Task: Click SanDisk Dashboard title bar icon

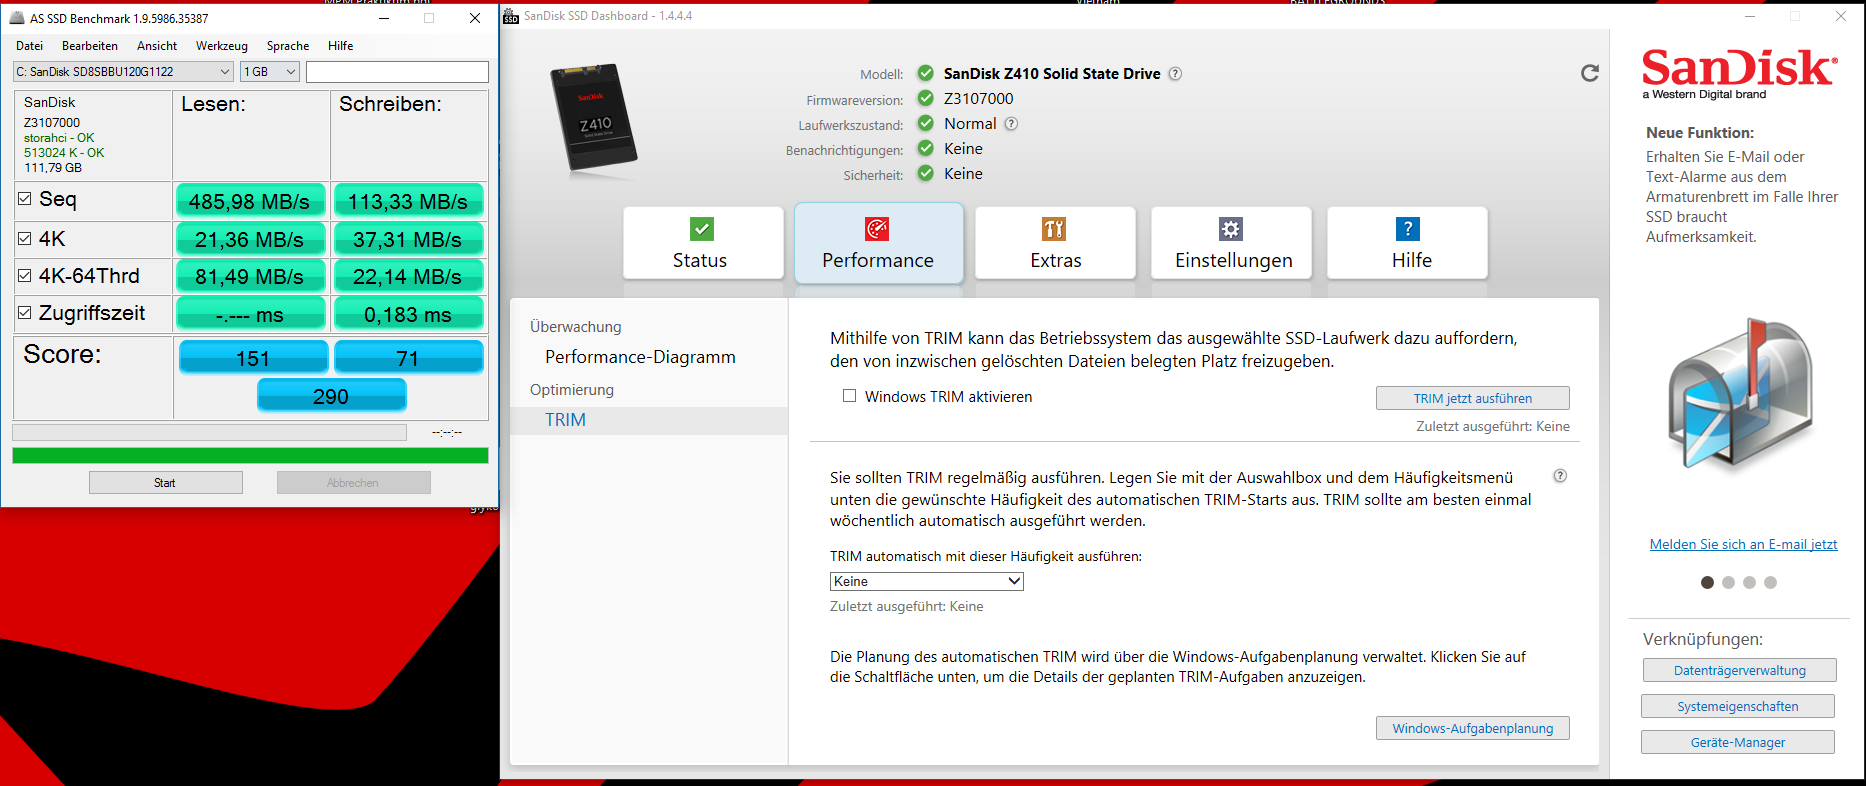Action: 511,16
